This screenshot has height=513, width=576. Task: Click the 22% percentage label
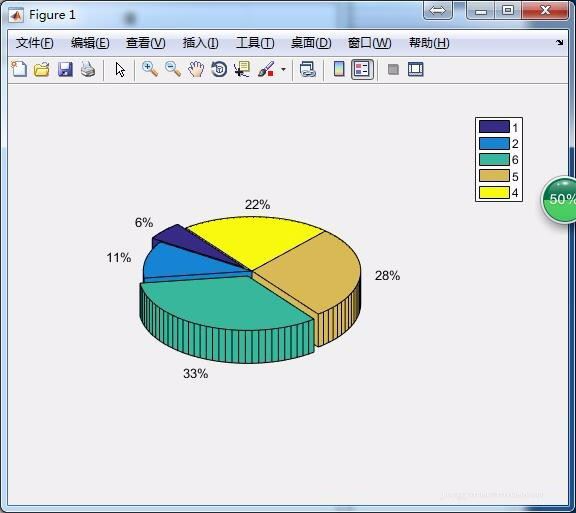pyautogui.click(x=258, y=205)
